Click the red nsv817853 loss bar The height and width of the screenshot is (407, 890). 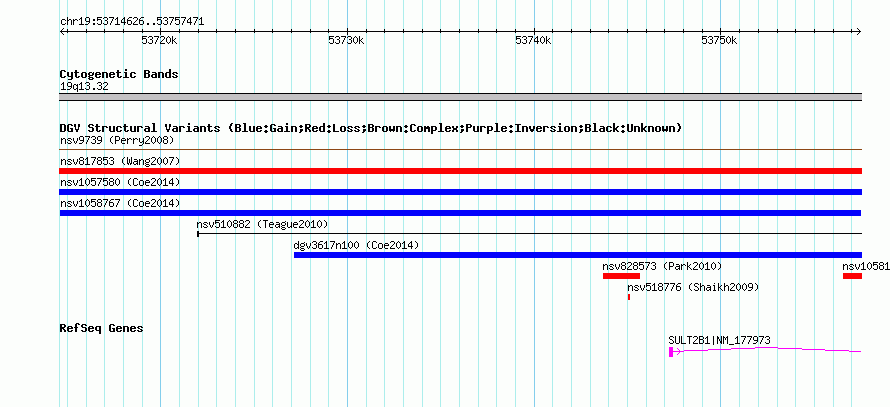pyautogui.click(x=461, y=171)
